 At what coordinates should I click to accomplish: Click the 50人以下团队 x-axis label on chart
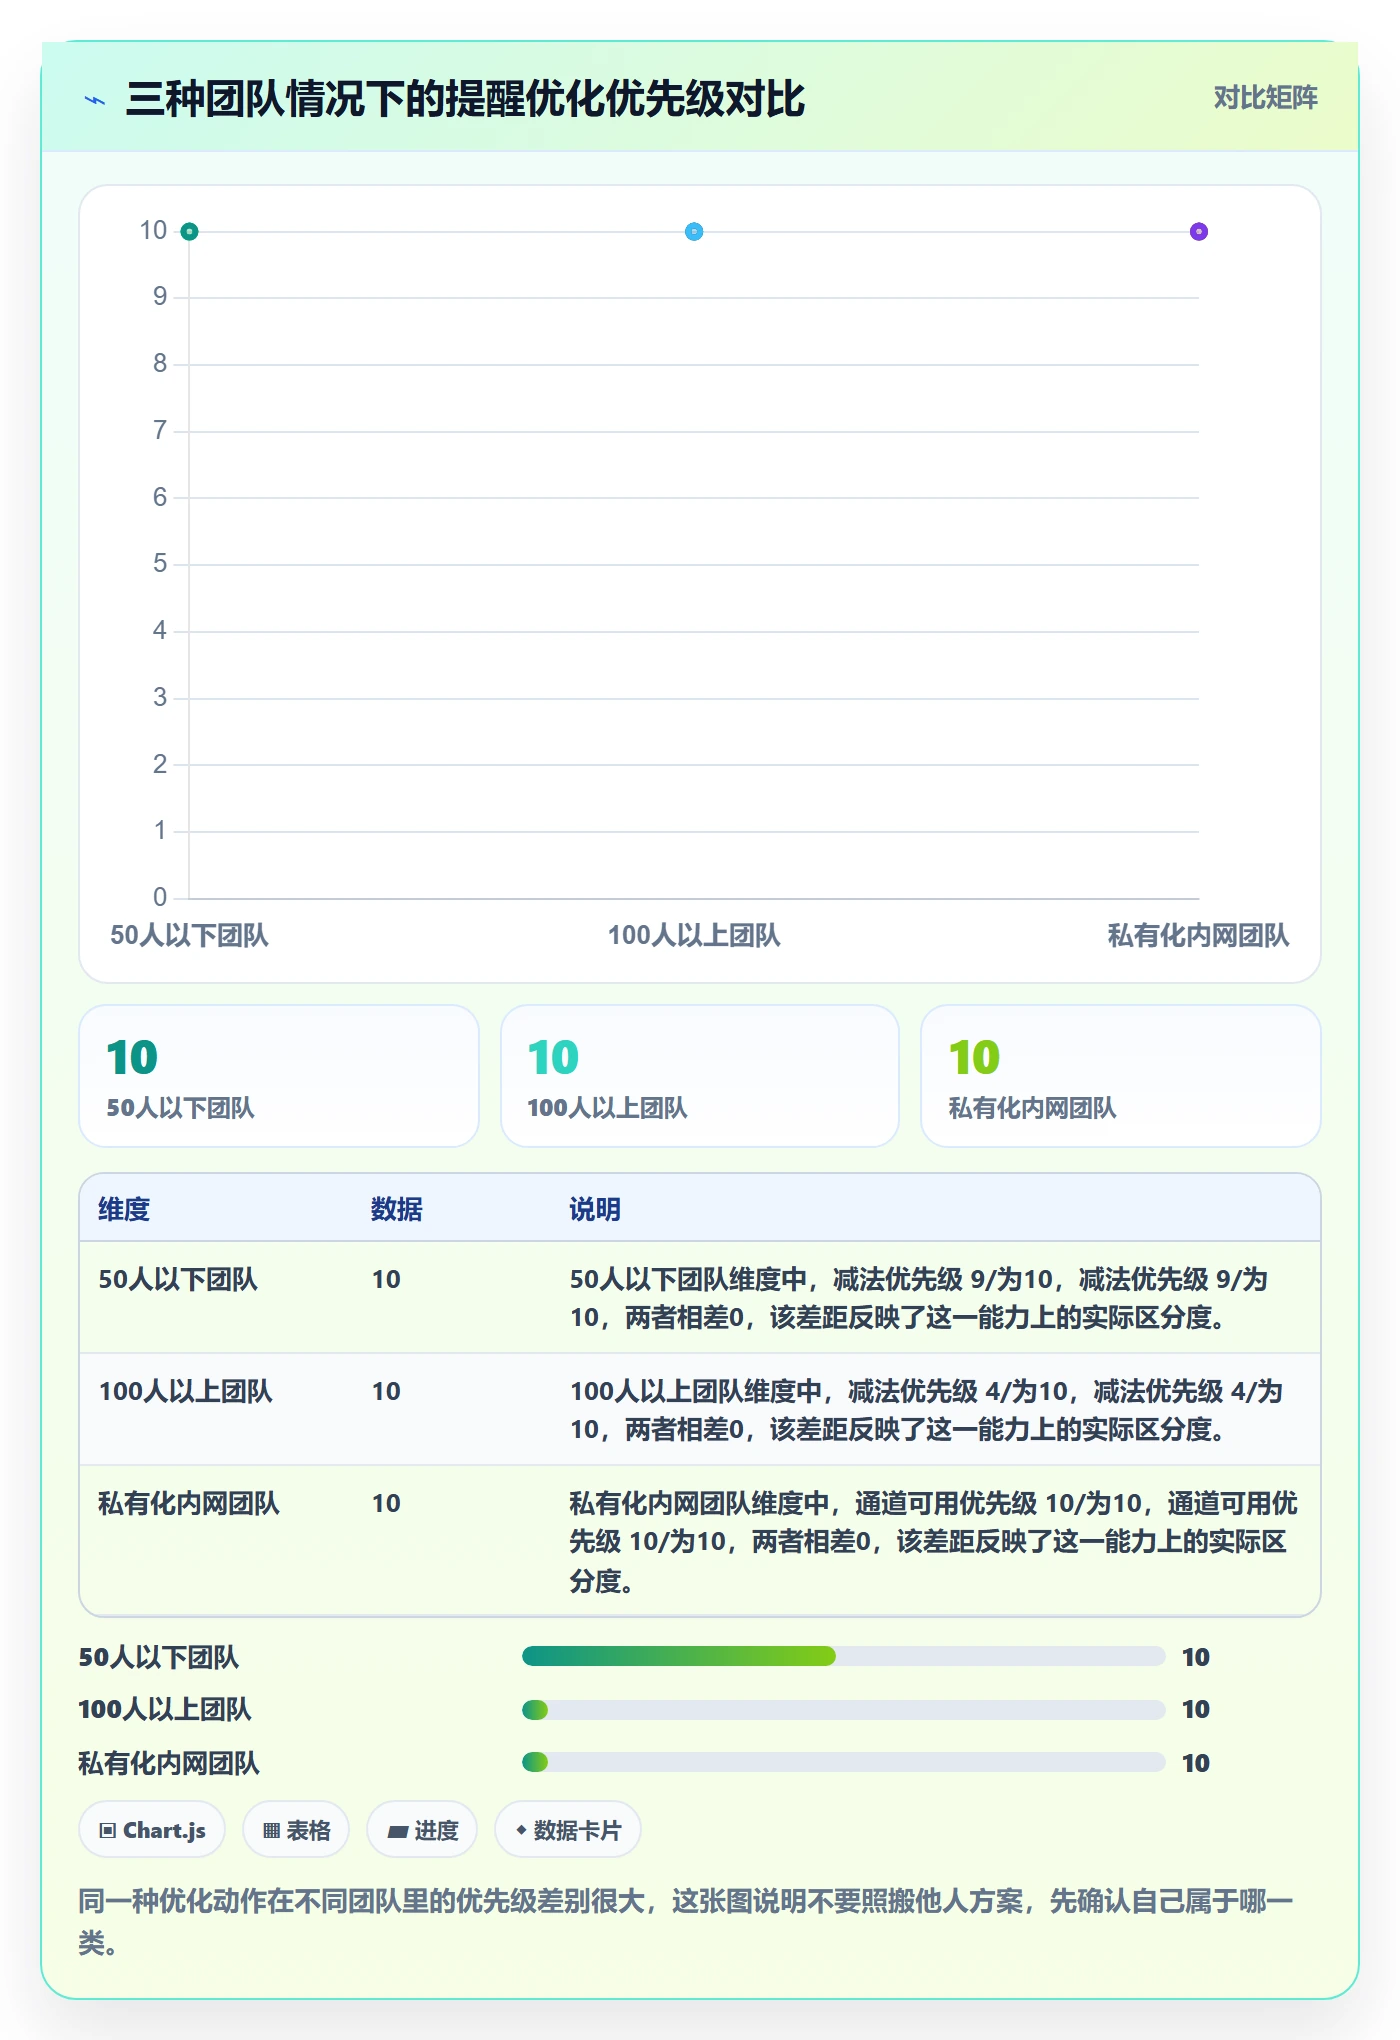click(x=189, y=936)
